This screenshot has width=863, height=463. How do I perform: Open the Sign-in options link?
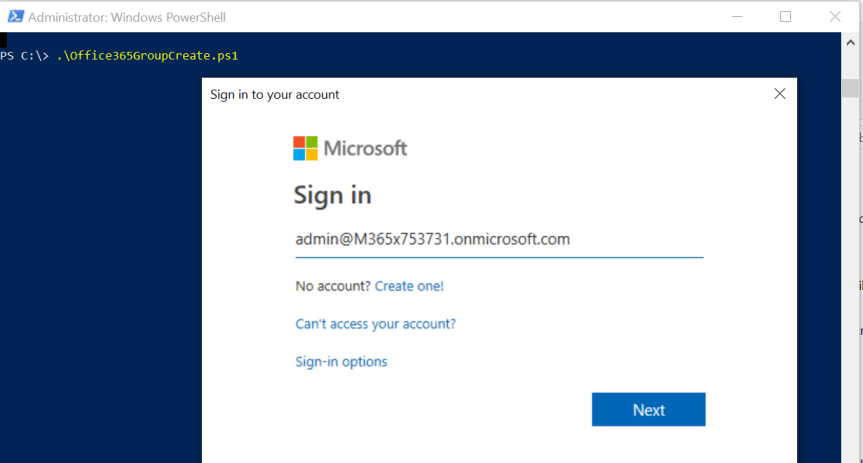341,362
